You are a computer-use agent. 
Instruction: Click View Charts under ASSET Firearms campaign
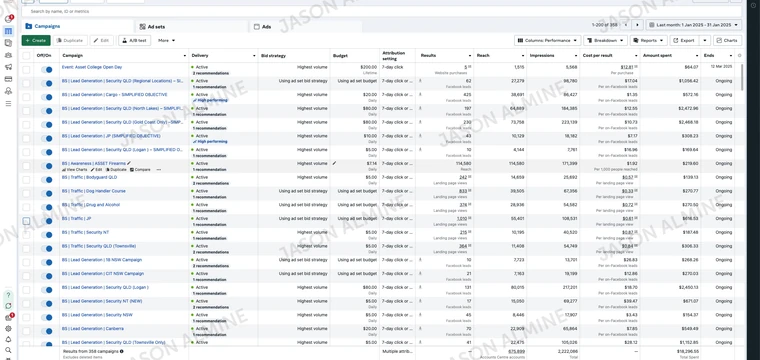pos(75,170)
